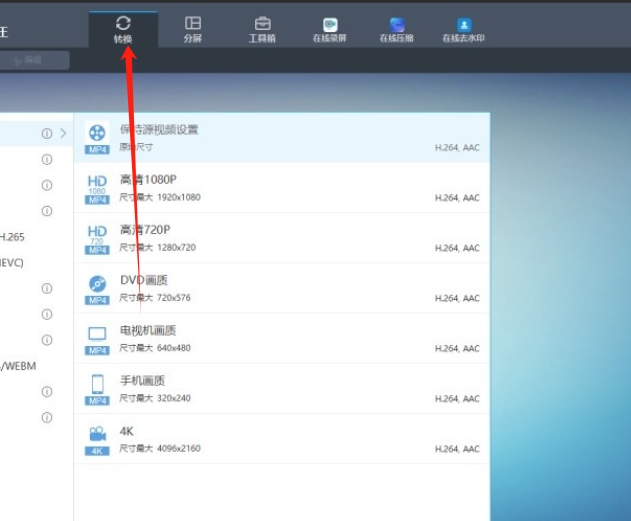Click H.264, AAC on the 4K row
631x521 pixels.
pos(457,449)
